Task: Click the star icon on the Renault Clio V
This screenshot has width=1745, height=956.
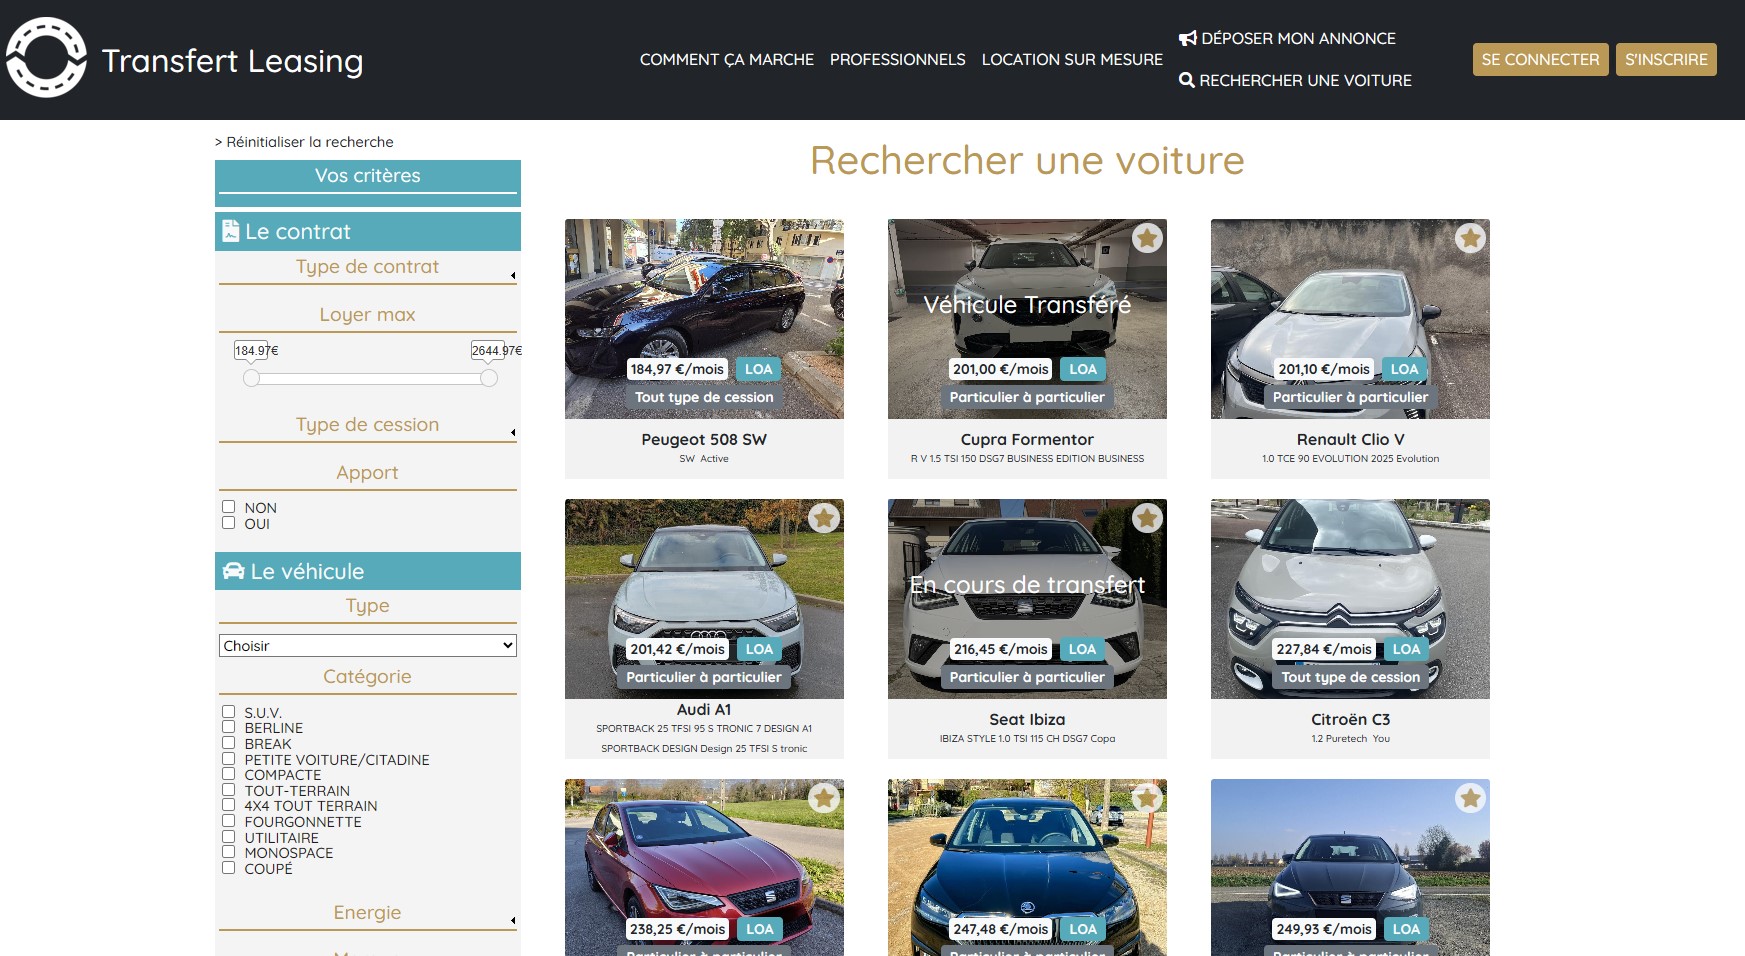Action: pyautogui.click(x=1468, y=238)
